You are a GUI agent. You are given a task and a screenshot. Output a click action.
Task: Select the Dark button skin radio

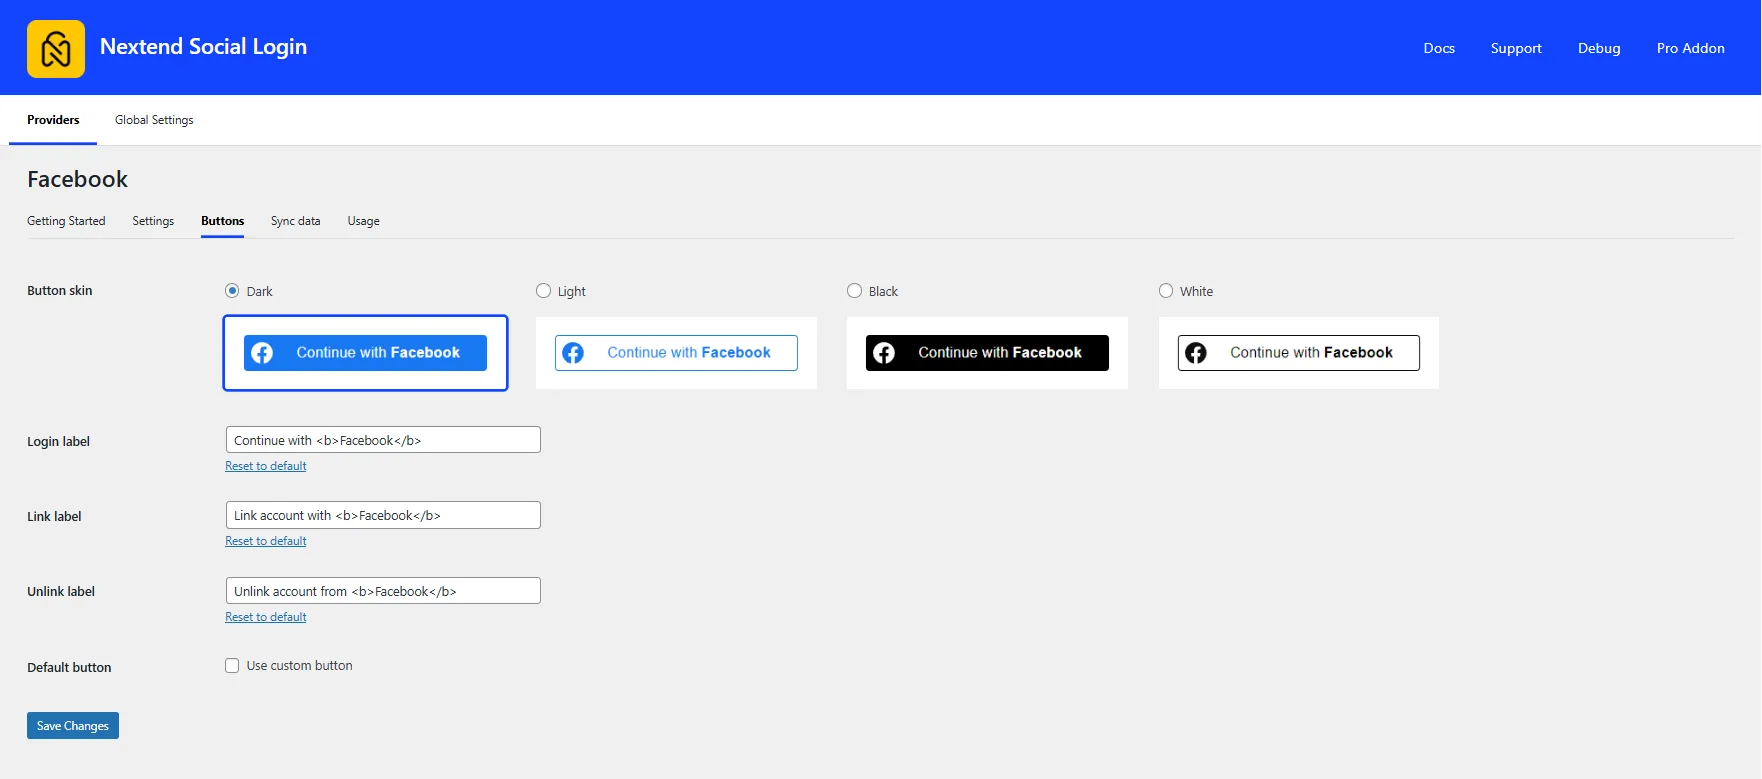pos(232,291)
